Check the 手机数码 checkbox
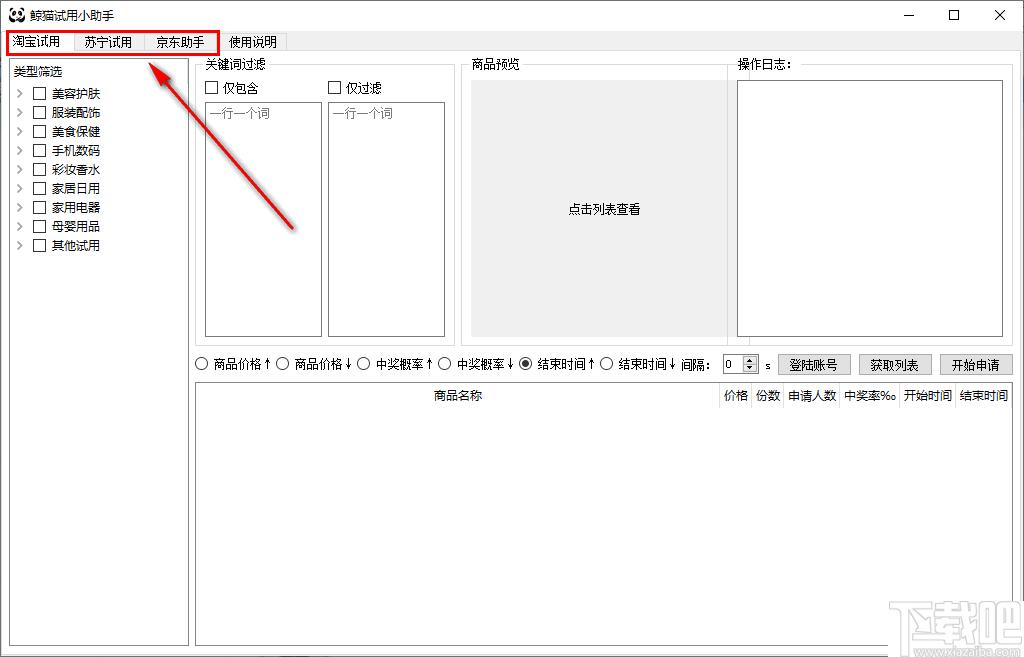The image size is (1024, 657). point(39,150)
